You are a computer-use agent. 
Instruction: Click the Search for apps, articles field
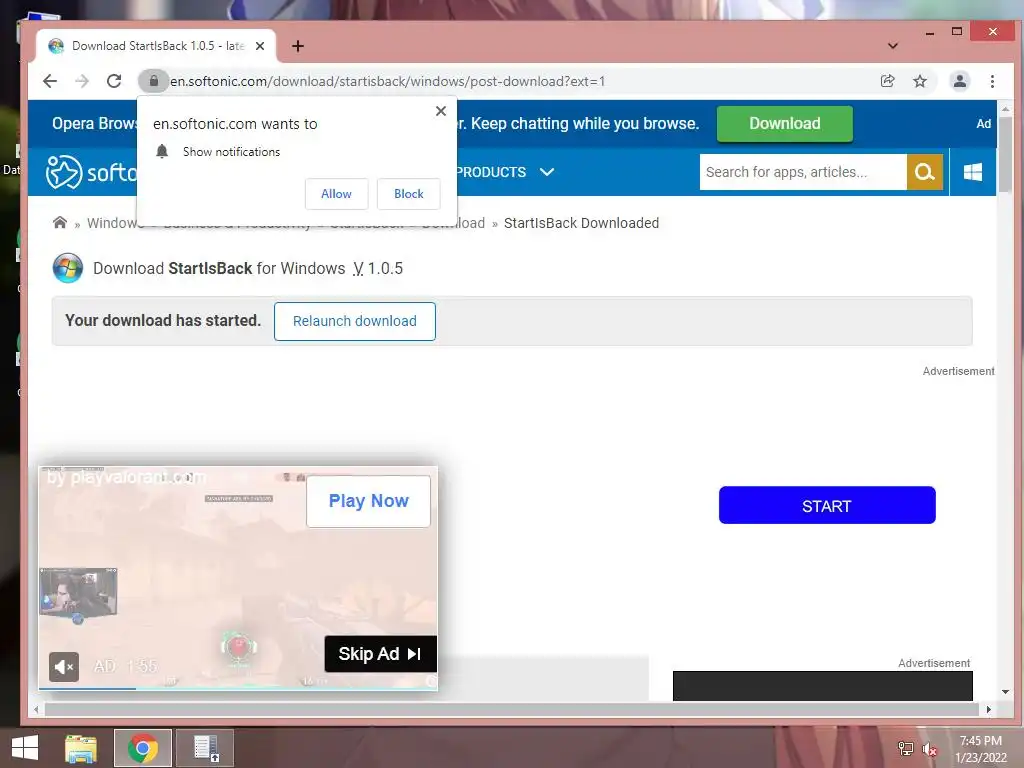coord(803,172)
